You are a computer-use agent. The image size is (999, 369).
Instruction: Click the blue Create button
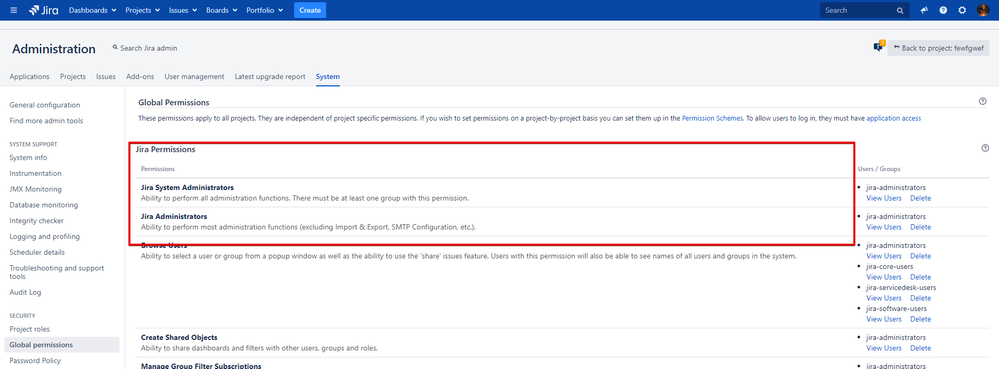coord(310,10)
